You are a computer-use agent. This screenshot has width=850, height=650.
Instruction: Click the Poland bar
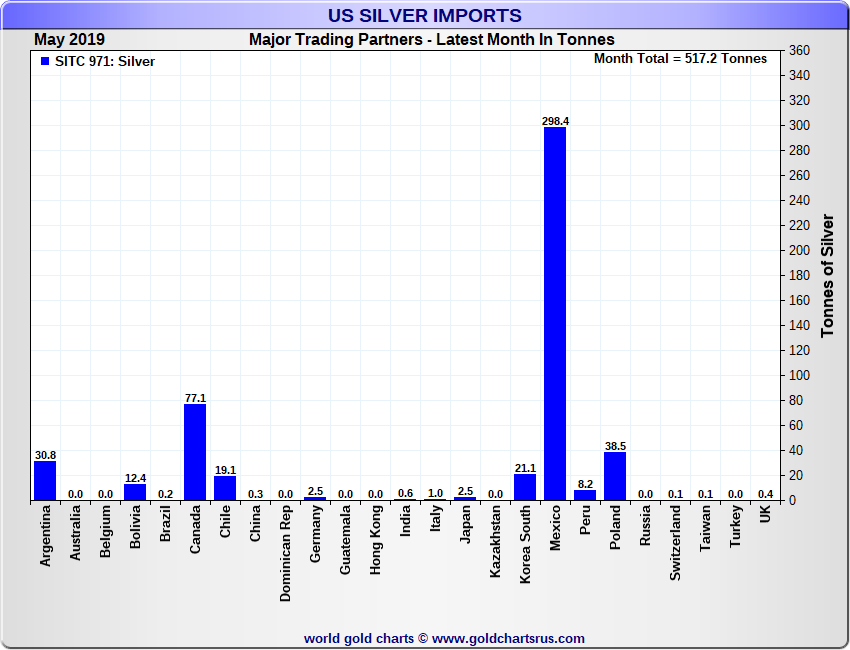(x=615, y=476)
